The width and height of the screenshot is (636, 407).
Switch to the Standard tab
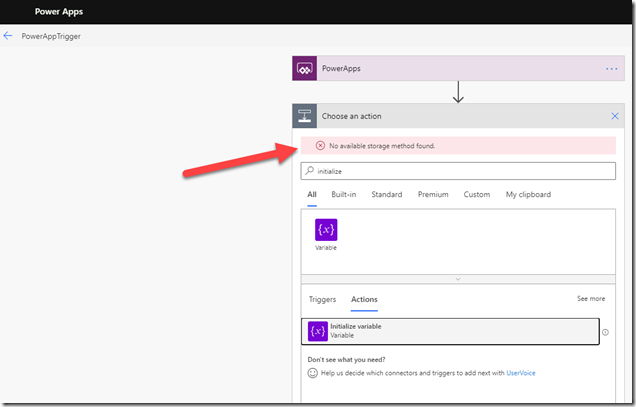pos(387,195)
